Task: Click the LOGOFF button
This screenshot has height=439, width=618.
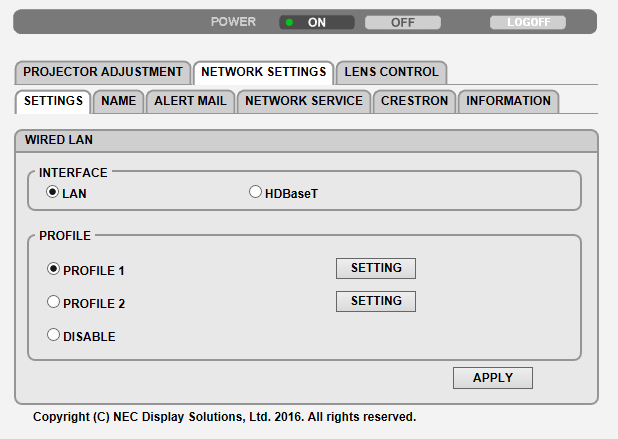Action: tap(528, 22)
